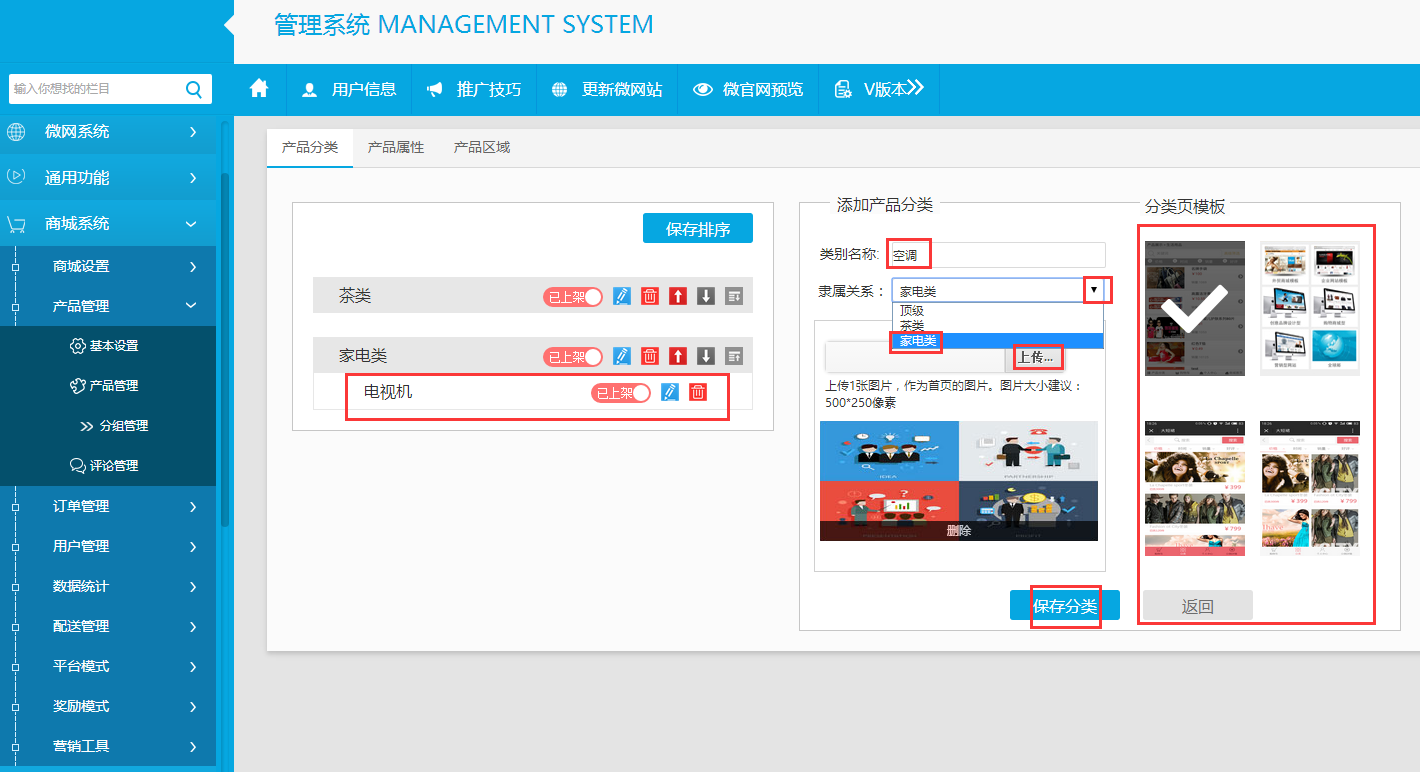The image size is (1420, 772).
Task: Switch to the 产品属性 tab
Action: 396,147
